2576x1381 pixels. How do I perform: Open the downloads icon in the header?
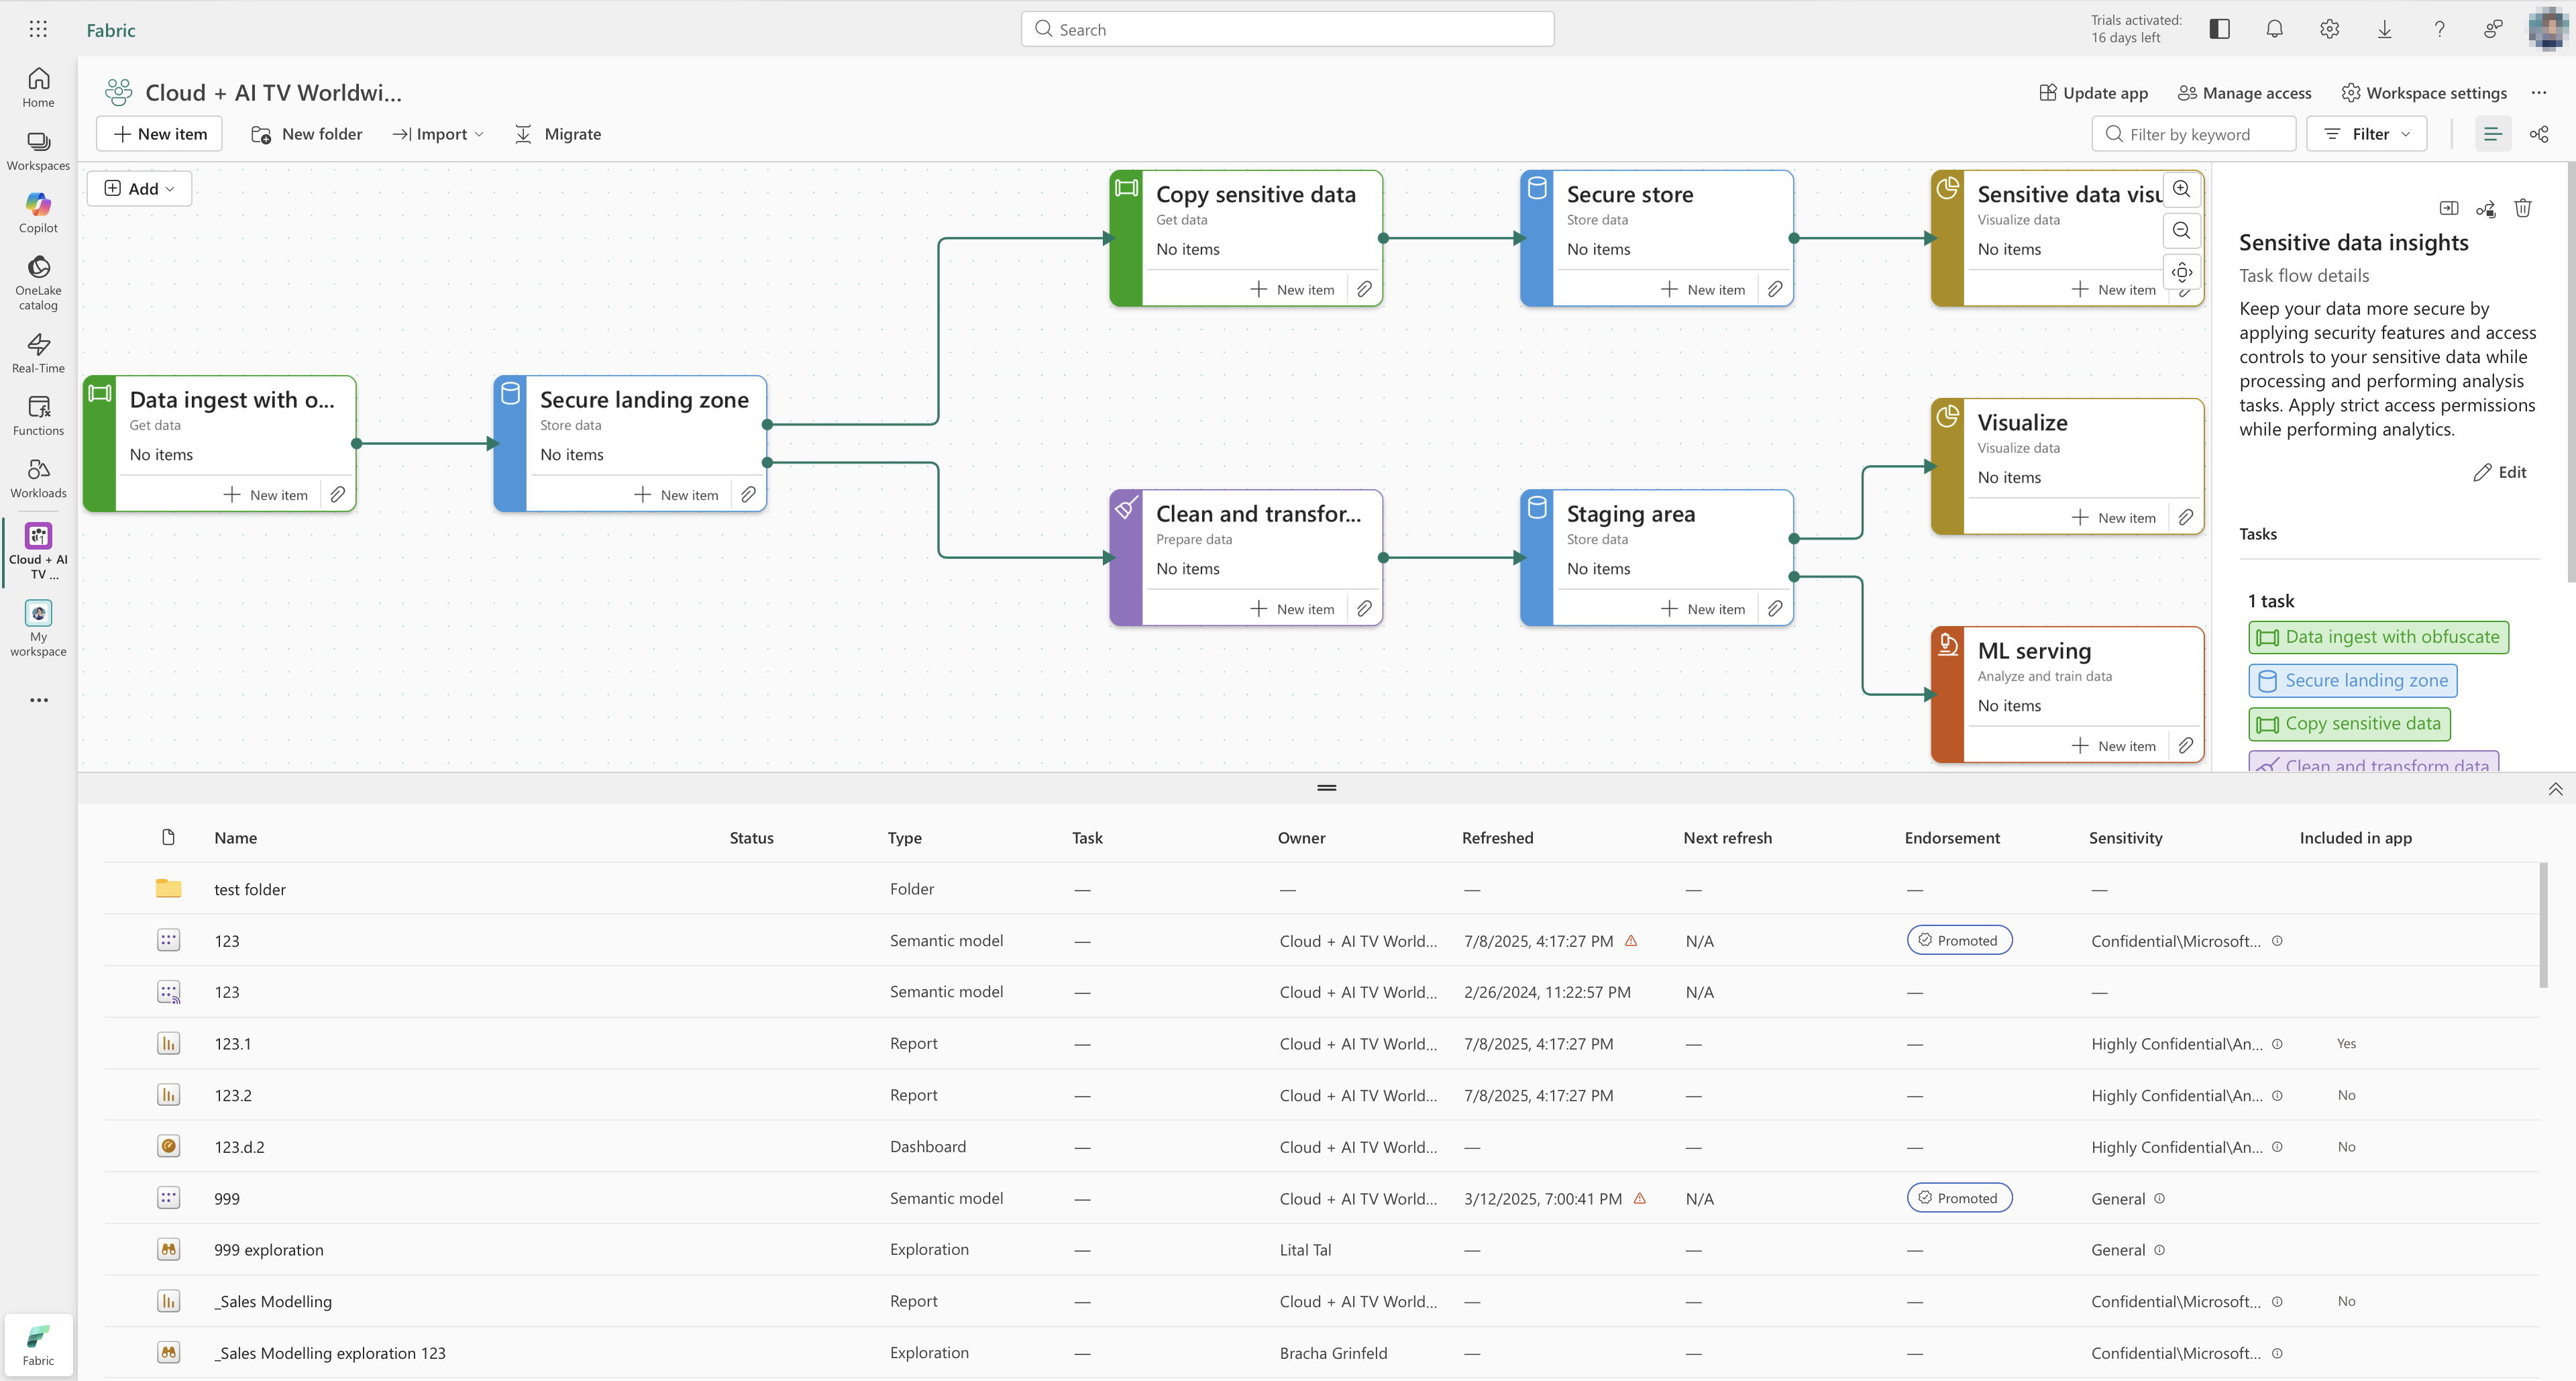pyautogui.click(x=2384, y=29)
